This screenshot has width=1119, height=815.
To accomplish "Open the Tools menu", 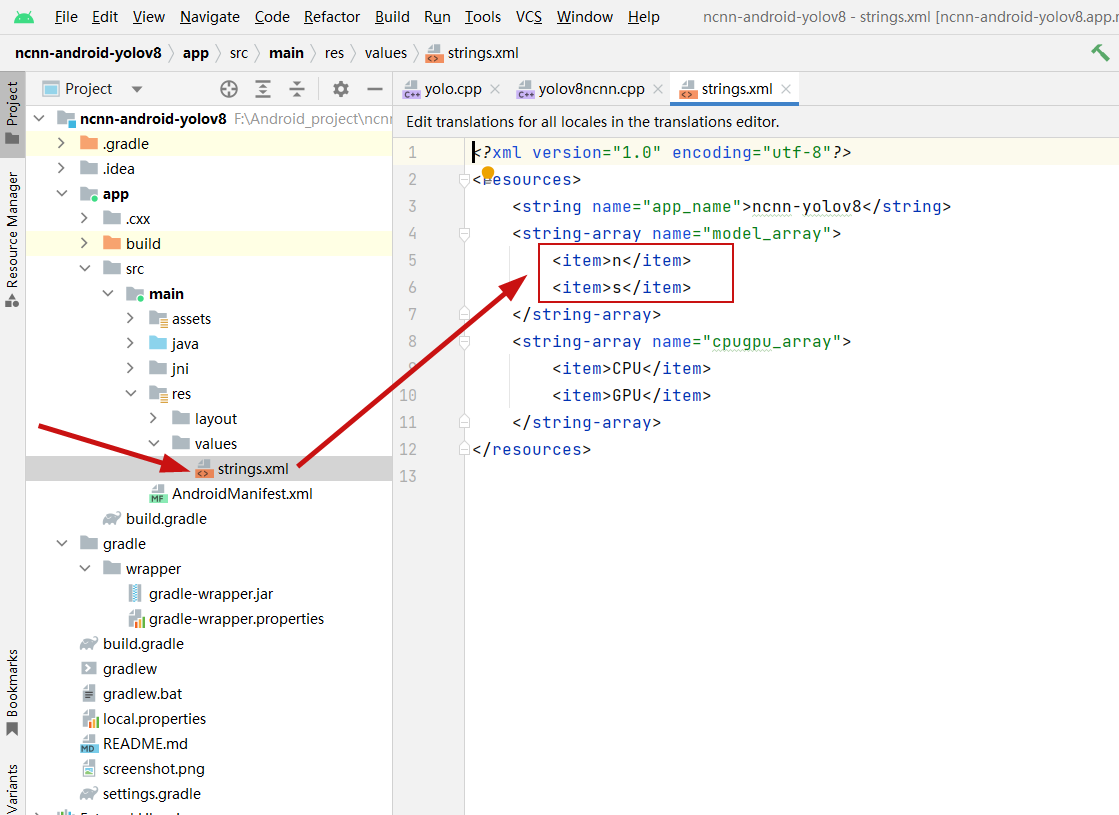I will (482, 16).
